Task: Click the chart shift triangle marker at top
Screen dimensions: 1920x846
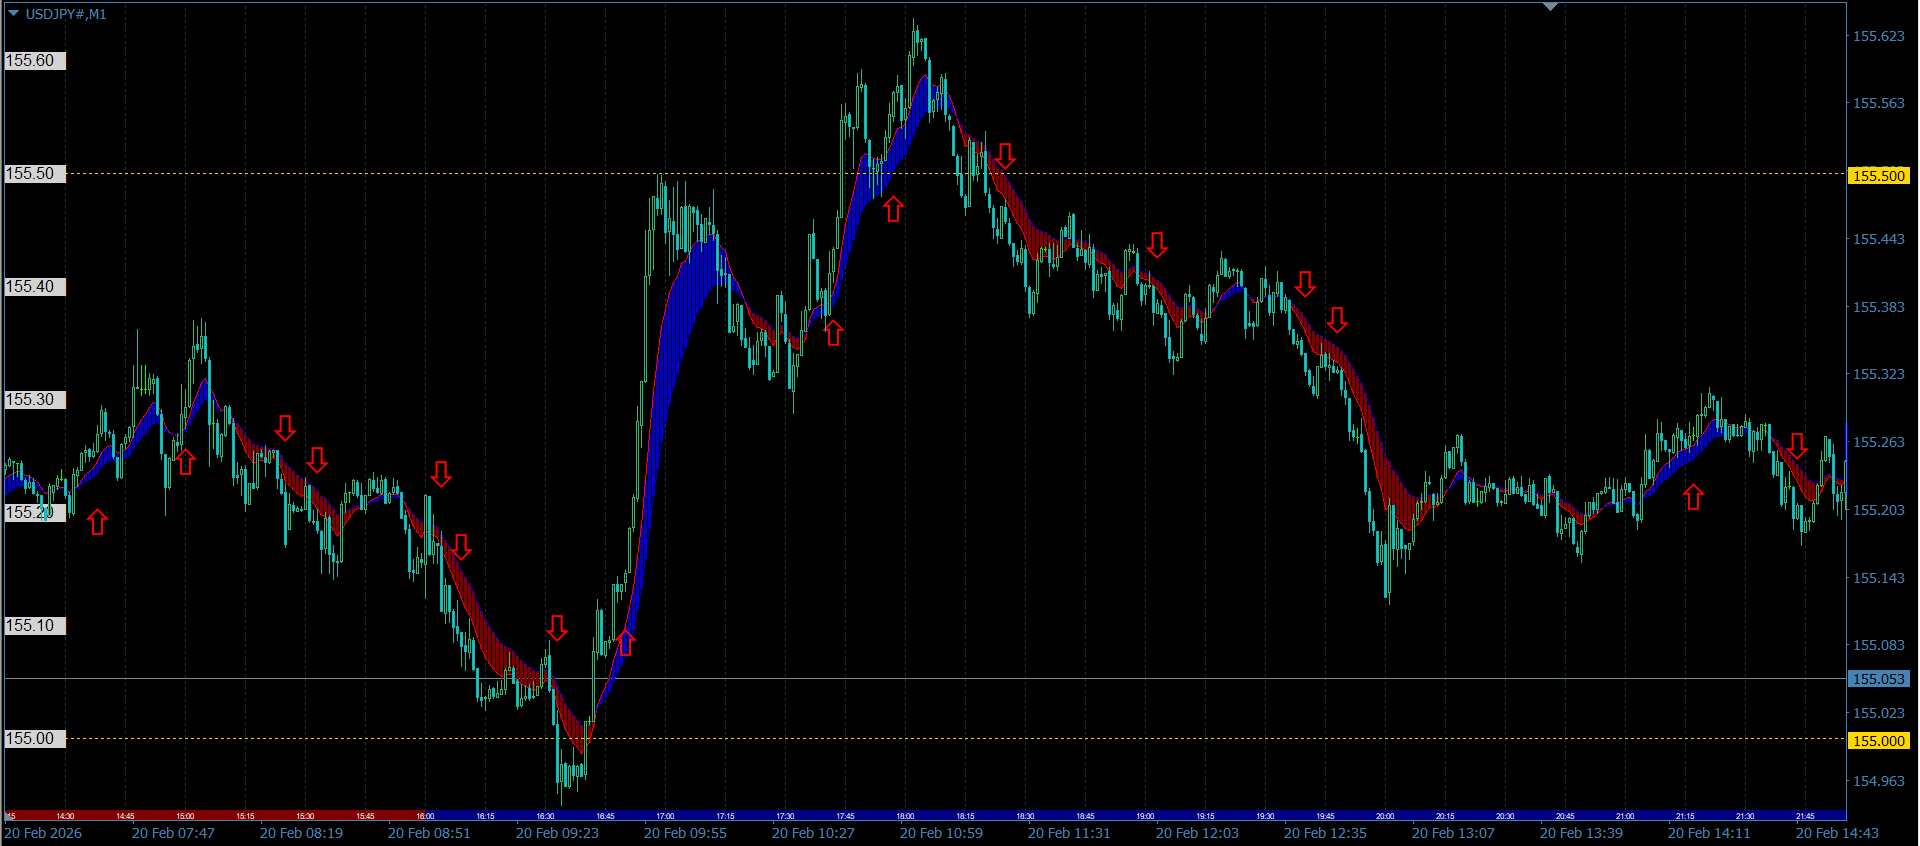Action: tap(1550, 7)
